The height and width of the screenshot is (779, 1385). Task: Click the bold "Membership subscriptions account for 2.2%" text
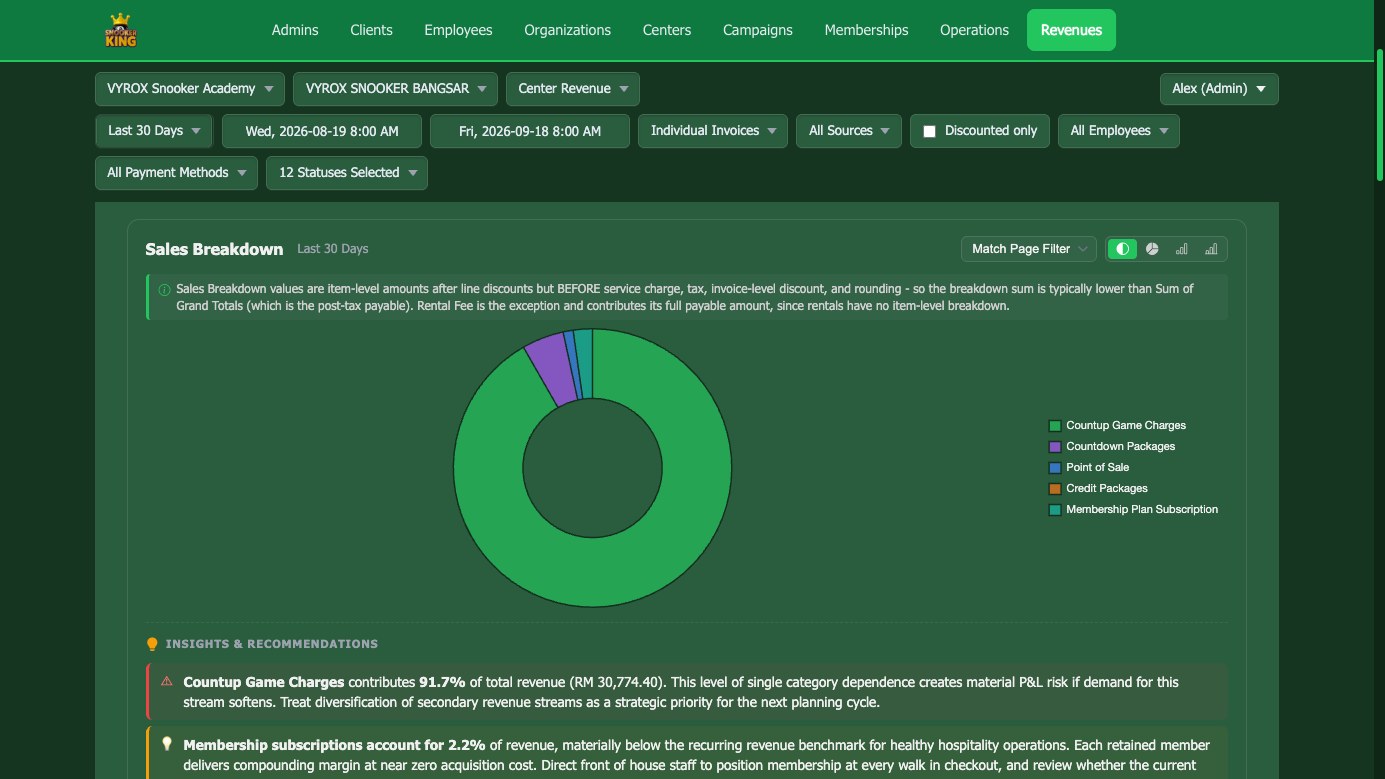click(334, 745)
